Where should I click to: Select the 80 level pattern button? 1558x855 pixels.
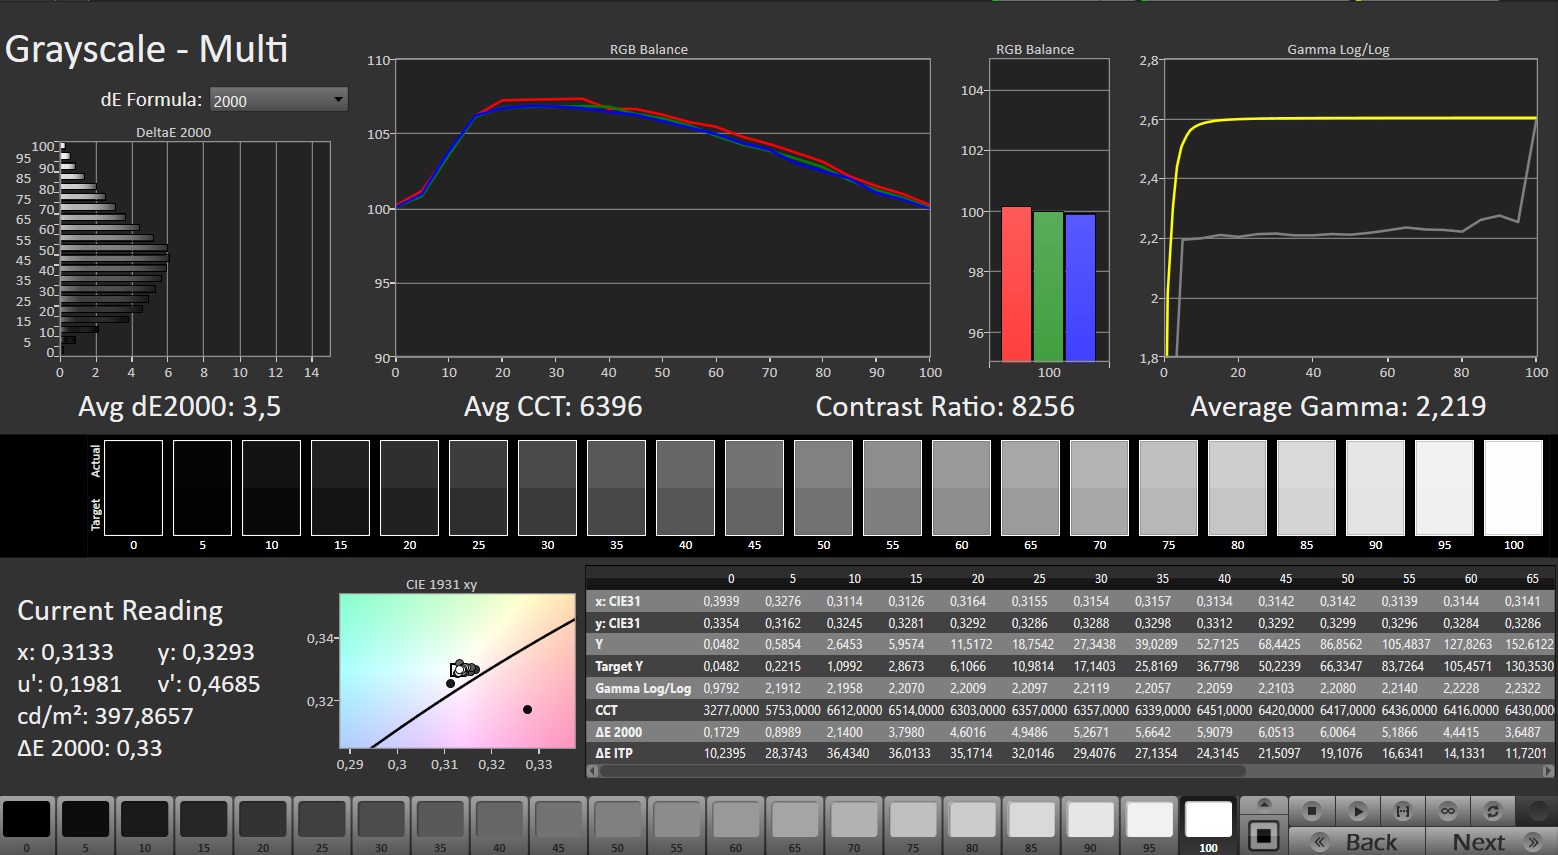971,826
